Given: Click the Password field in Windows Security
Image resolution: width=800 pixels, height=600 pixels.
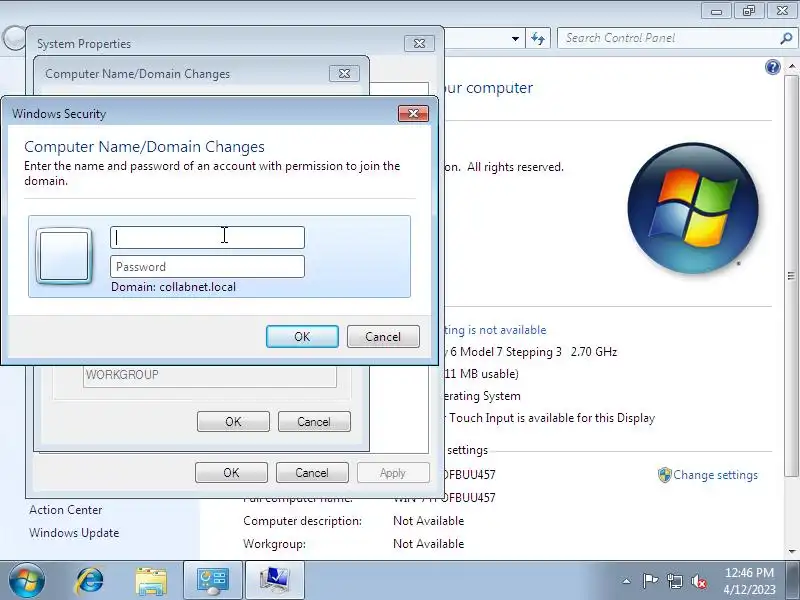Looking at the screenshot, I should (x=207, y=267).
